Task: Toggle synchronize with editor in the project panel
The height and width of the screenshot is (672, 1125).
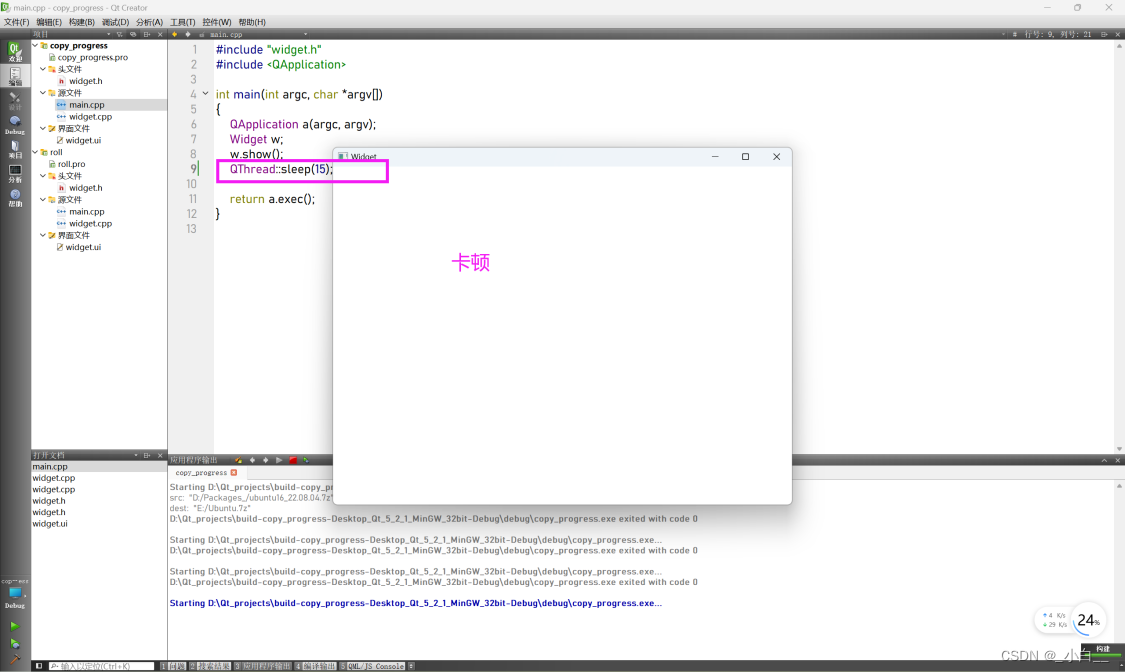Action: (133, 34)
